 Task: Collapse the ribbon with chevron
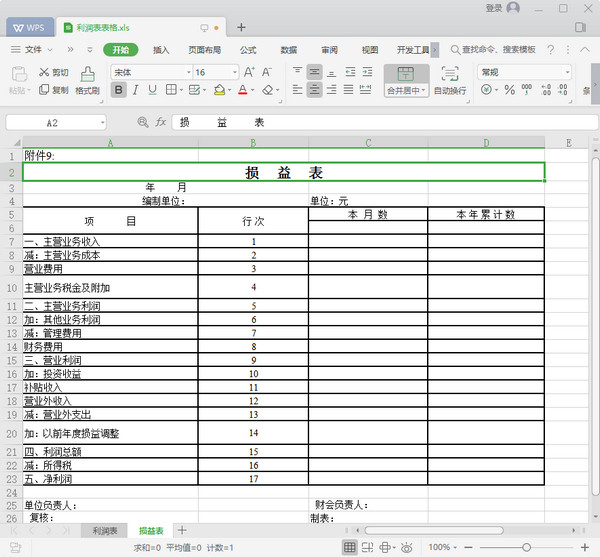pos(585,50)
